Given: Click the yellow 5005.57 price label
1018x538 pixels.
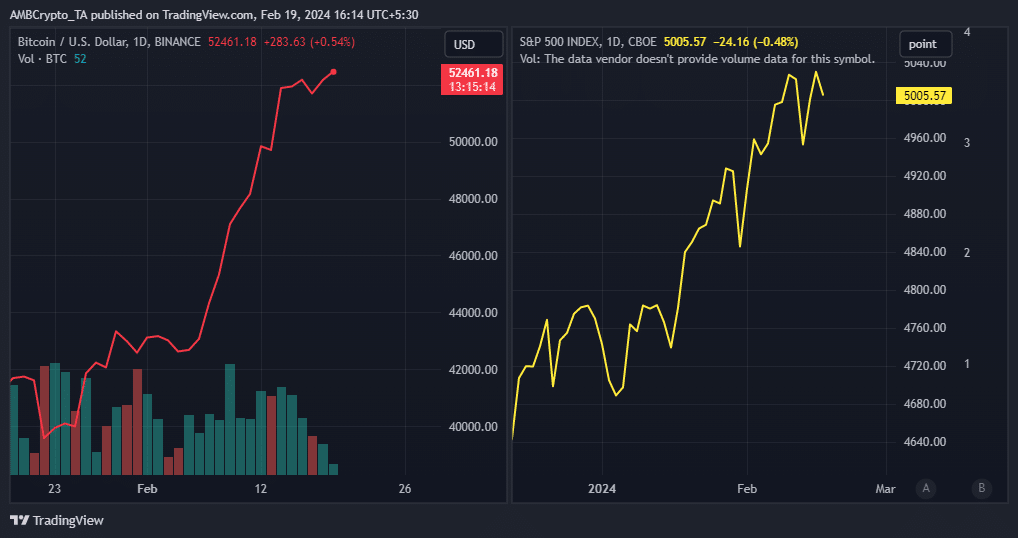Looking at the screenshot, I should (x=924, y=96).
